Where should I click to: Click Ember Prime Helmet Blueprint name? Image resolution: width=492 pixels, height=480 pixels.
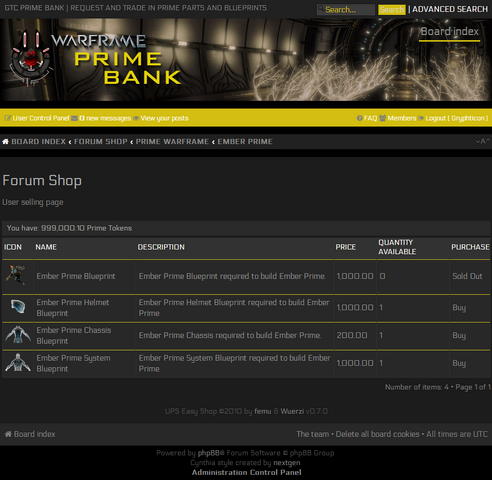pos(73,308)
